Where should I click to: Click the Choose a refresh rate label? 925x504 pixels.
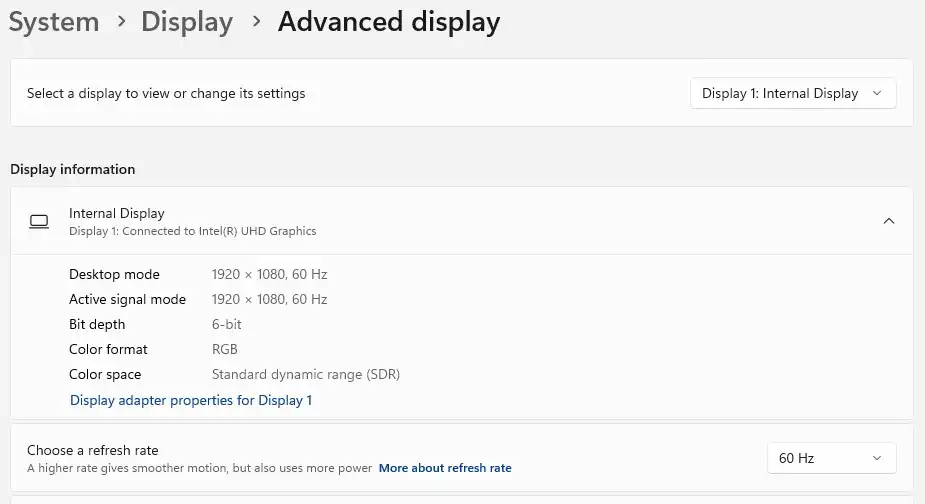[93, 450]
